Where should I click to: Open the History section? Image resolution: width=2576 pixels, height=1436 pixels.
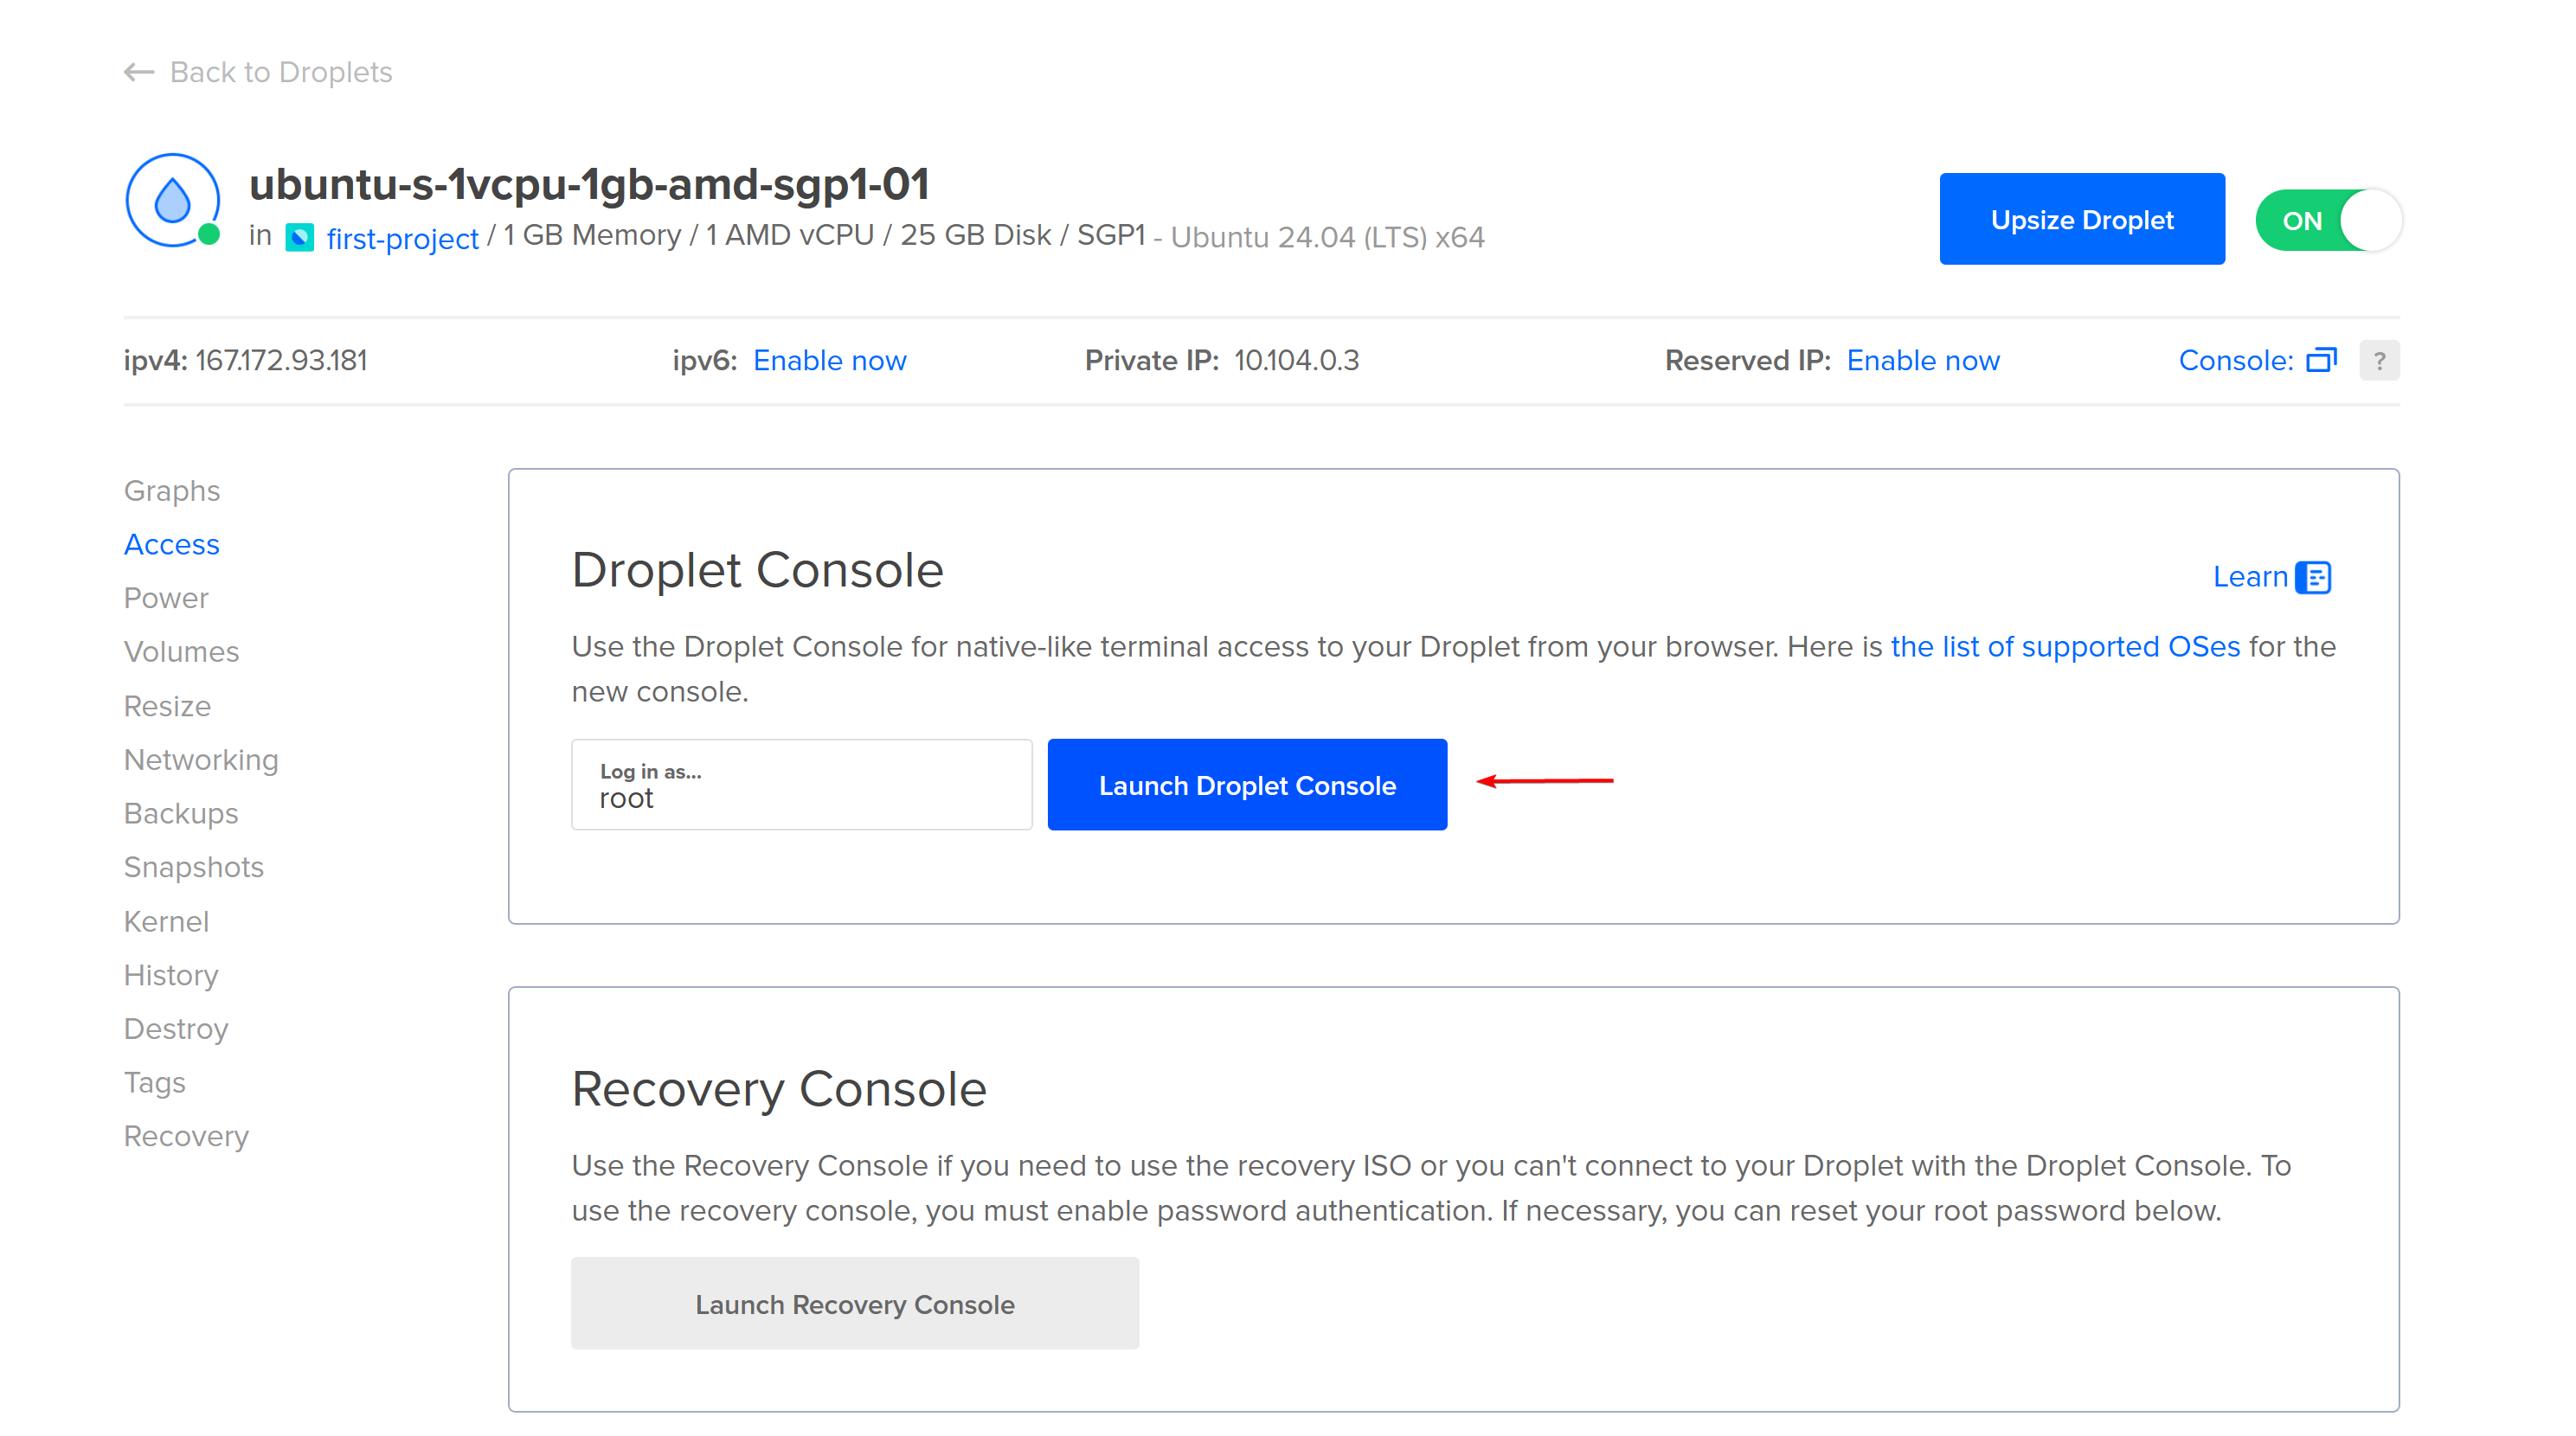tap(171, 975)
